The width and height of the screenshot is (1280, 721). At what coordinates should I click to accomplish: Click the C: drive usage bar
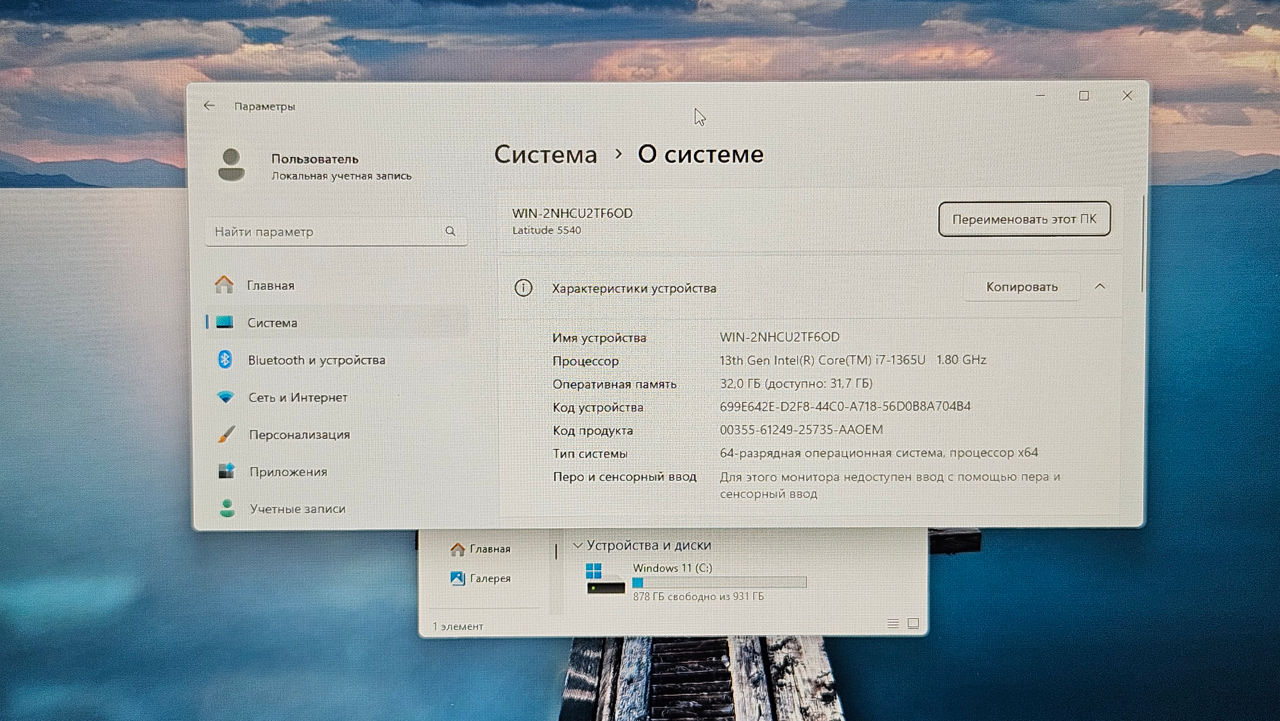(x=719, y=582)
